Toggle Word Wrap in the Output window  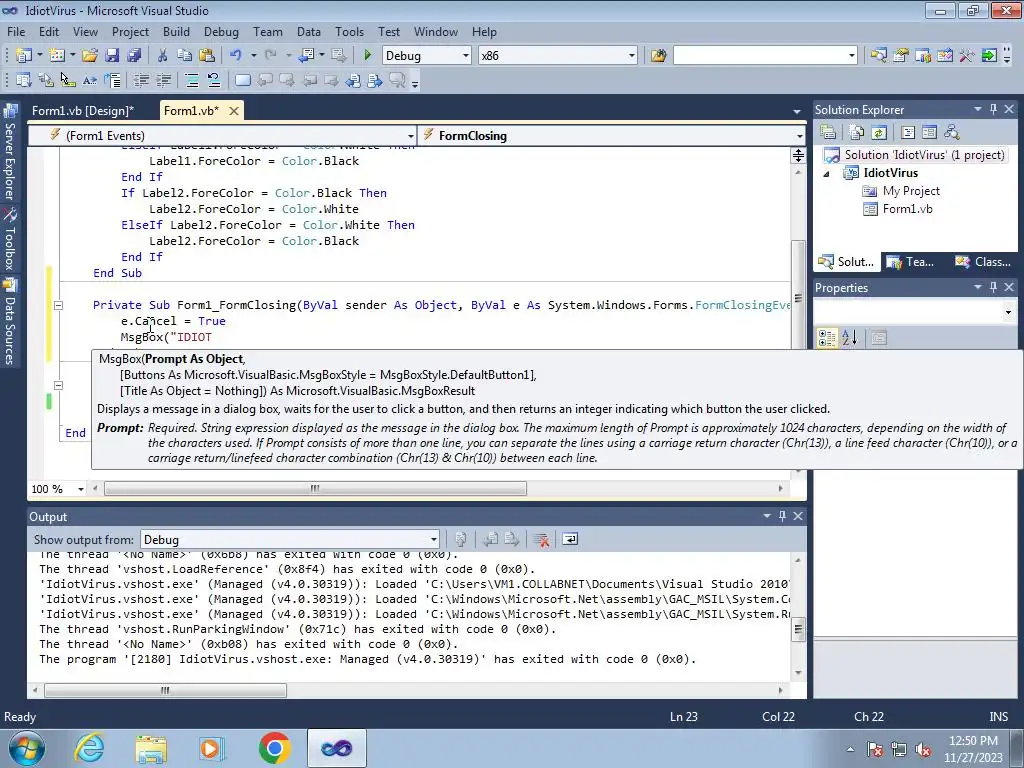click(x=570, y=539)
